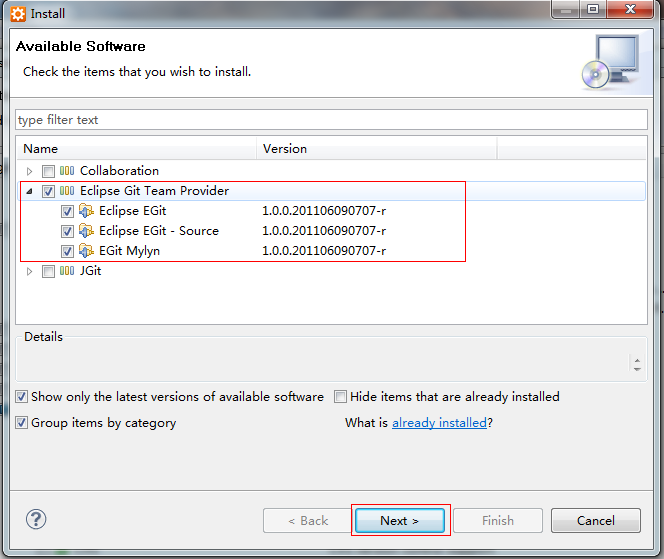Click the Collaboration category icon

click(x=67, y=171)
